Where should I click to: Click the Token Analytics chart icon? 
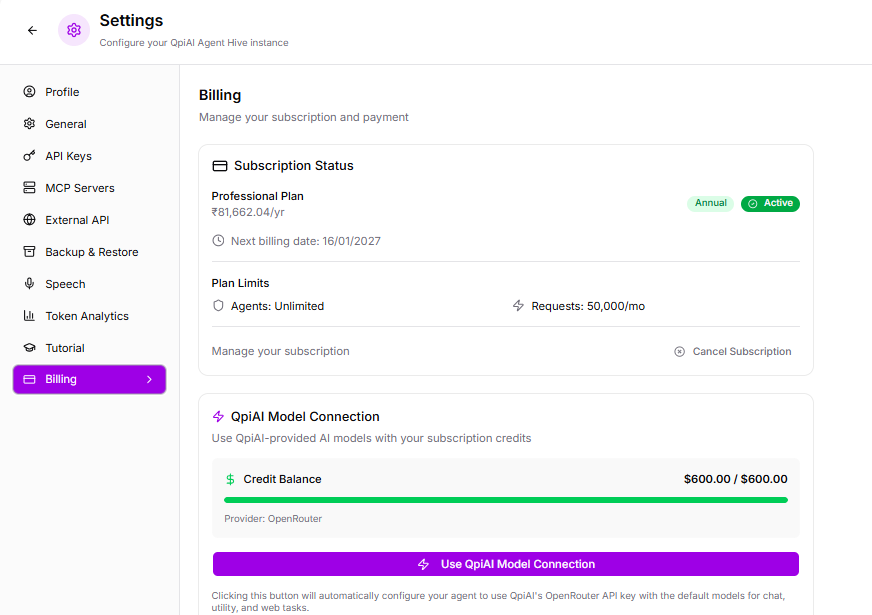29,316
